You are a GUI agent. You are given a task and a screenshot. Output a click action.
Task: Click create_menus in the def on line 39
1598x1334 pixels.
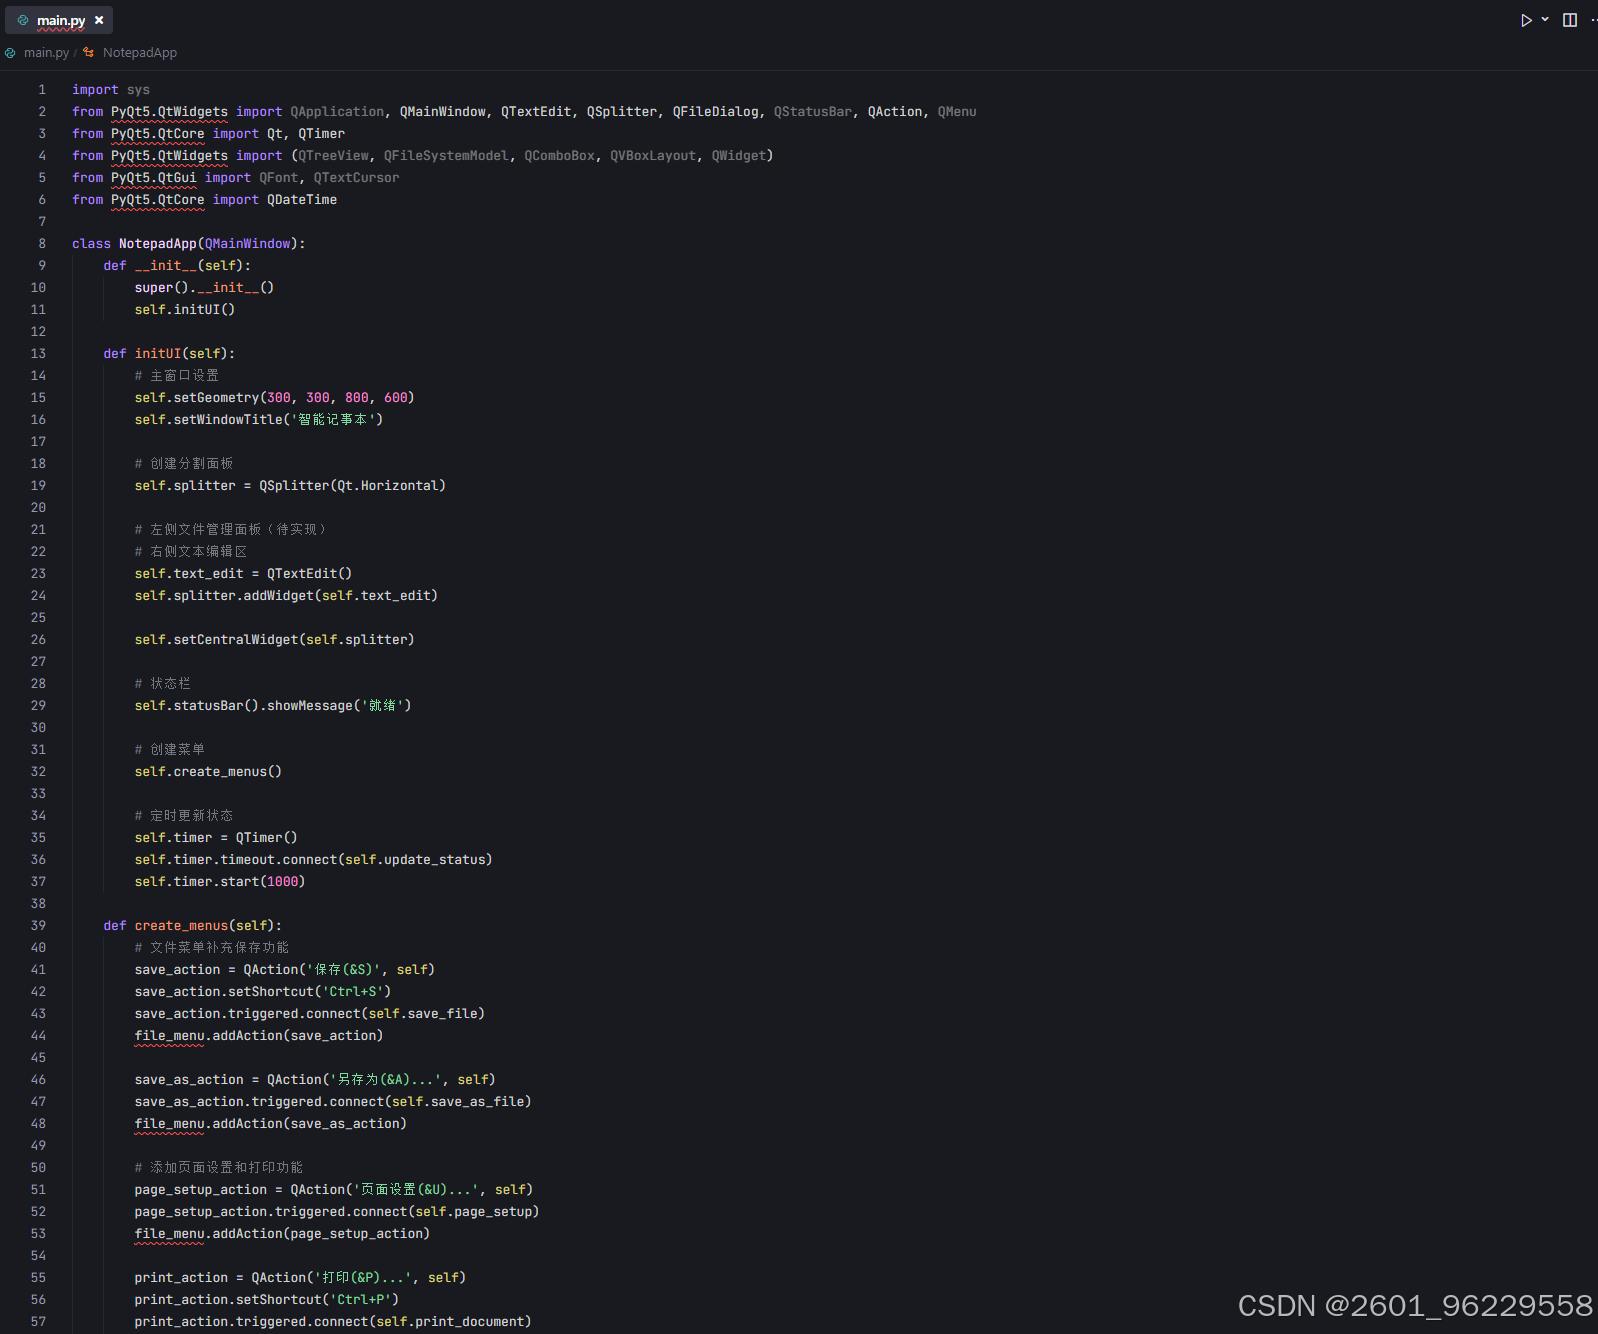pos(182,926)
